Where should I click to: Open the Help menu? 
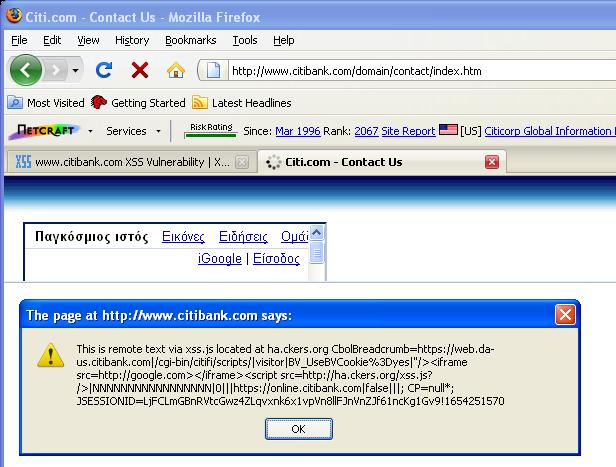pos(284,40)
